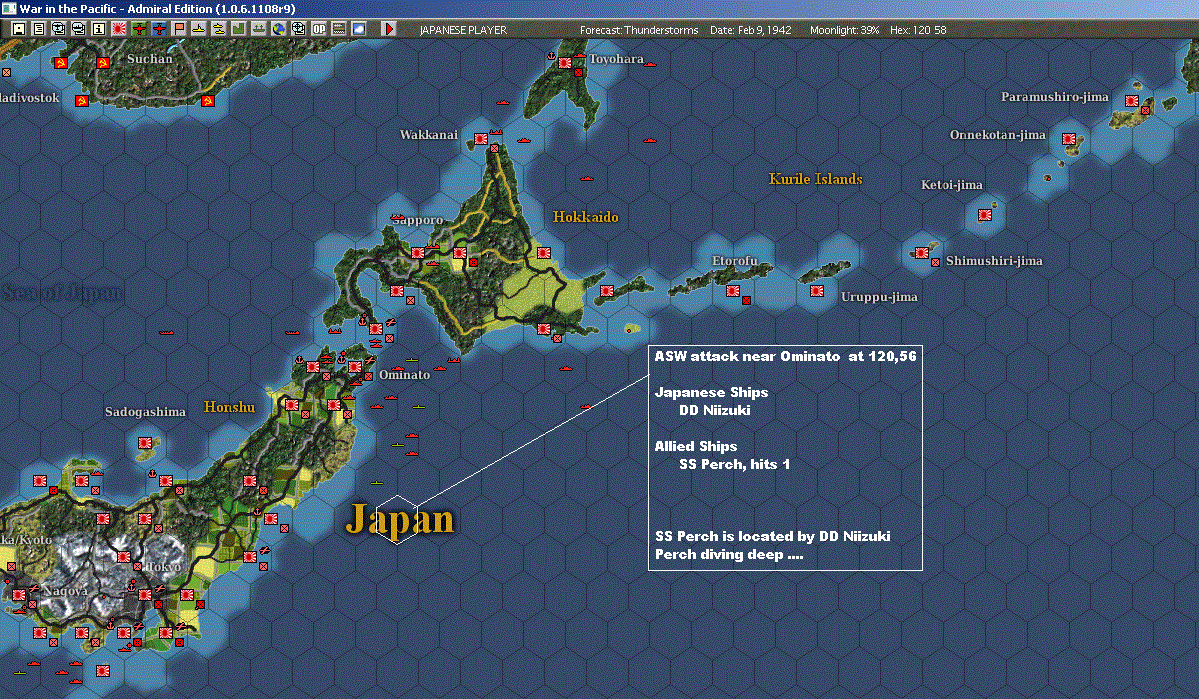Open the information 'i' toolbar icon

[x=99, y=29]
